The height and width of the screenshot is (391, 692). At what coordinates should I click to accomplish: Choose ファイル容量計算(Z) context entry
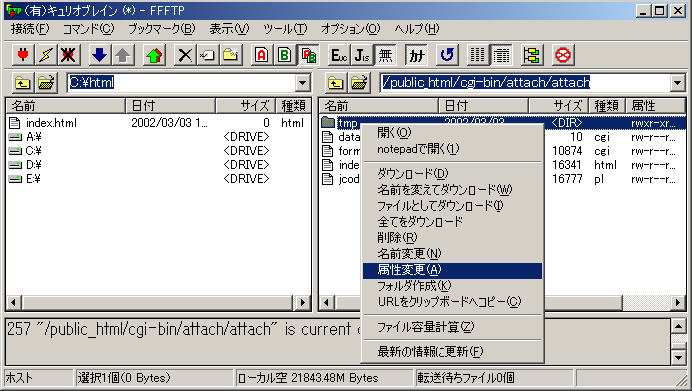click(452, 327)
